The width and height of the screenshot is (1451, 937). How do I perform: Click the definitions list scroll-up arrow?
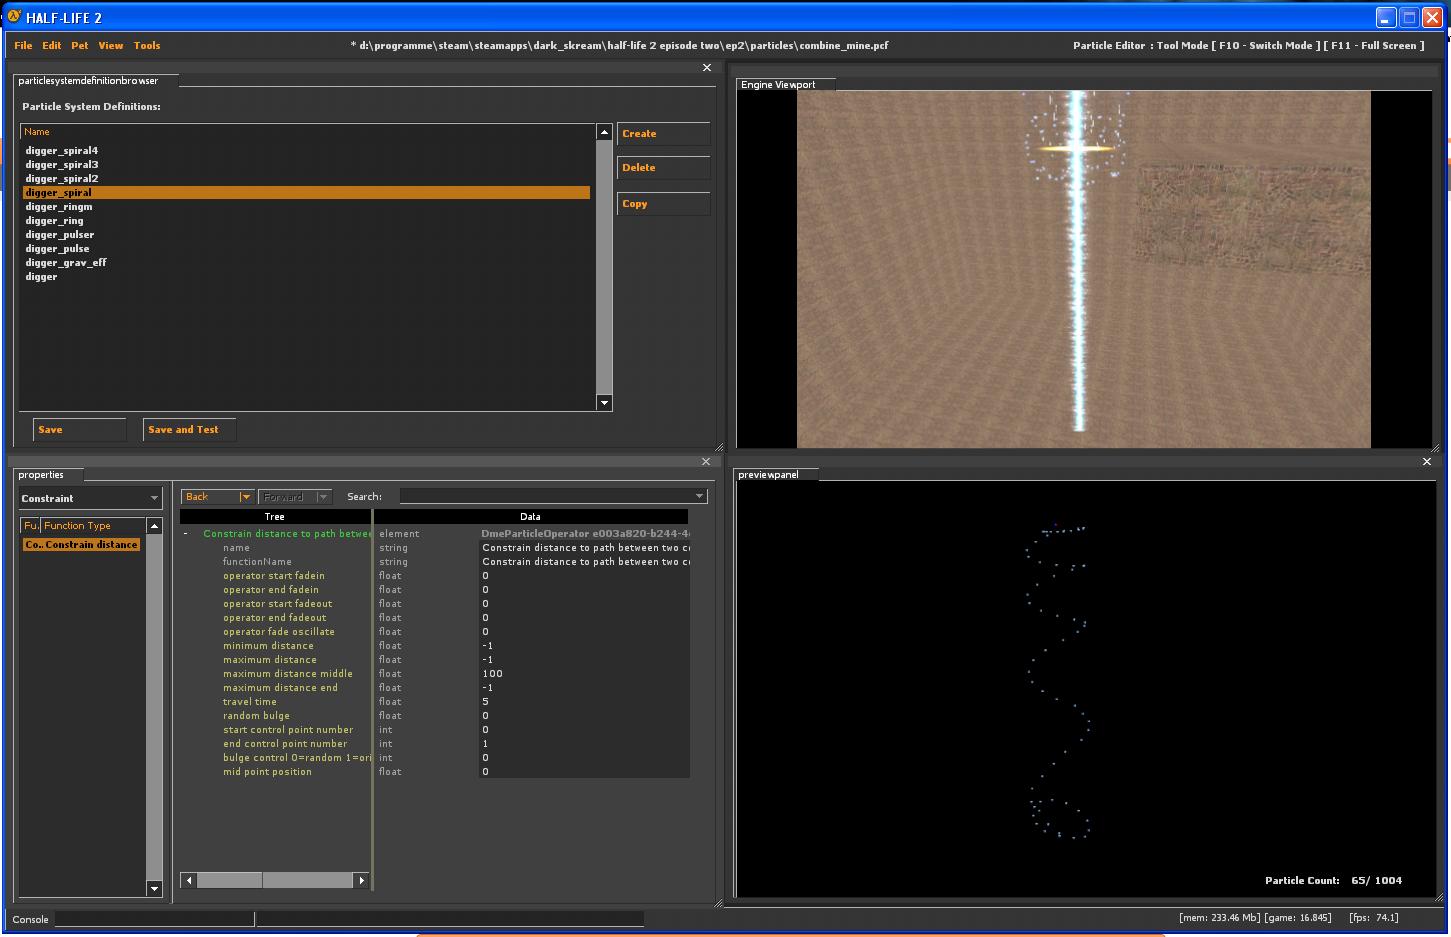click(604, 132)
